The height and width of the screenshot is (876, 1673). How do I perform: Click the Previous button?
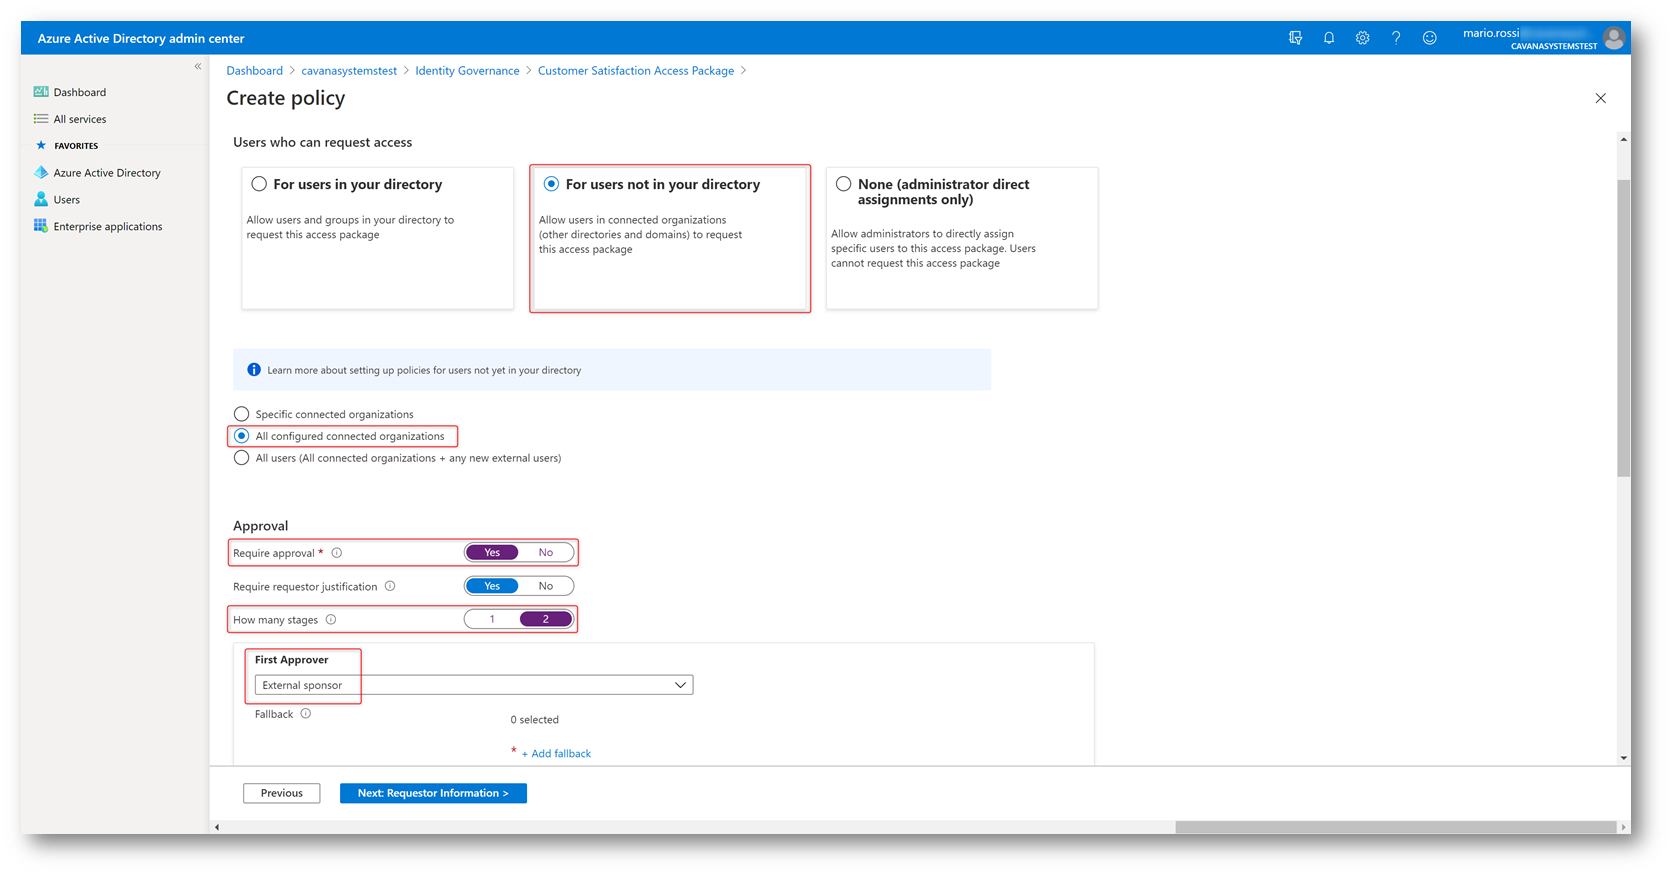click(282, 793)
